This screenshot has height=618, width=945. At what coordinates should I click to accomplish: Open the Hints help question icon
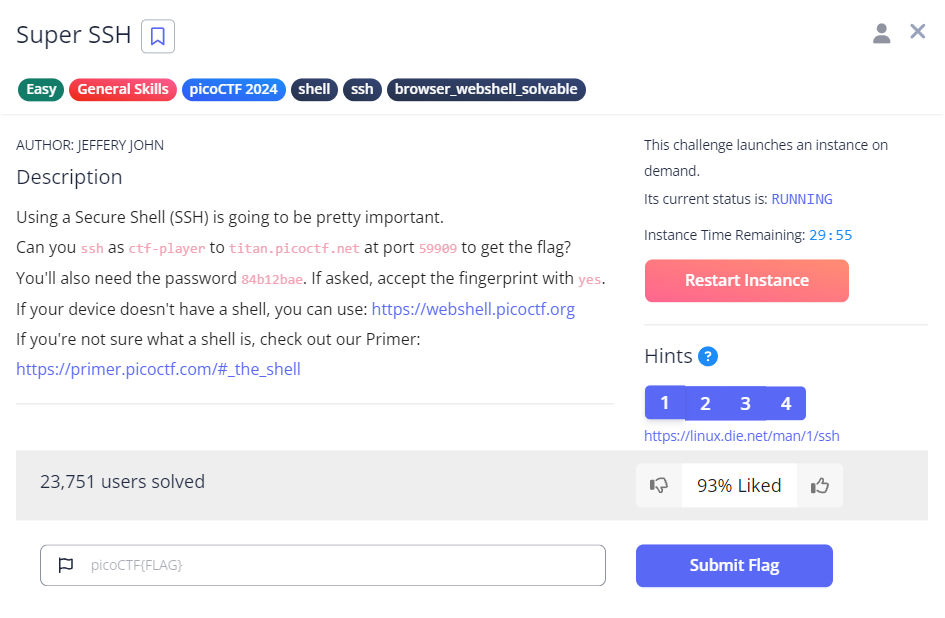(708, 356)
